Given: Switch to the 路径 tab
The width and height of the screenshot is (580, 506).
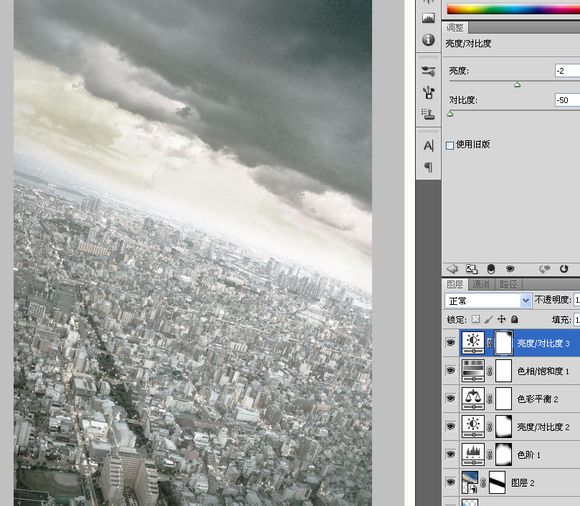Looking at the screenshot, I should click(508, 284).
